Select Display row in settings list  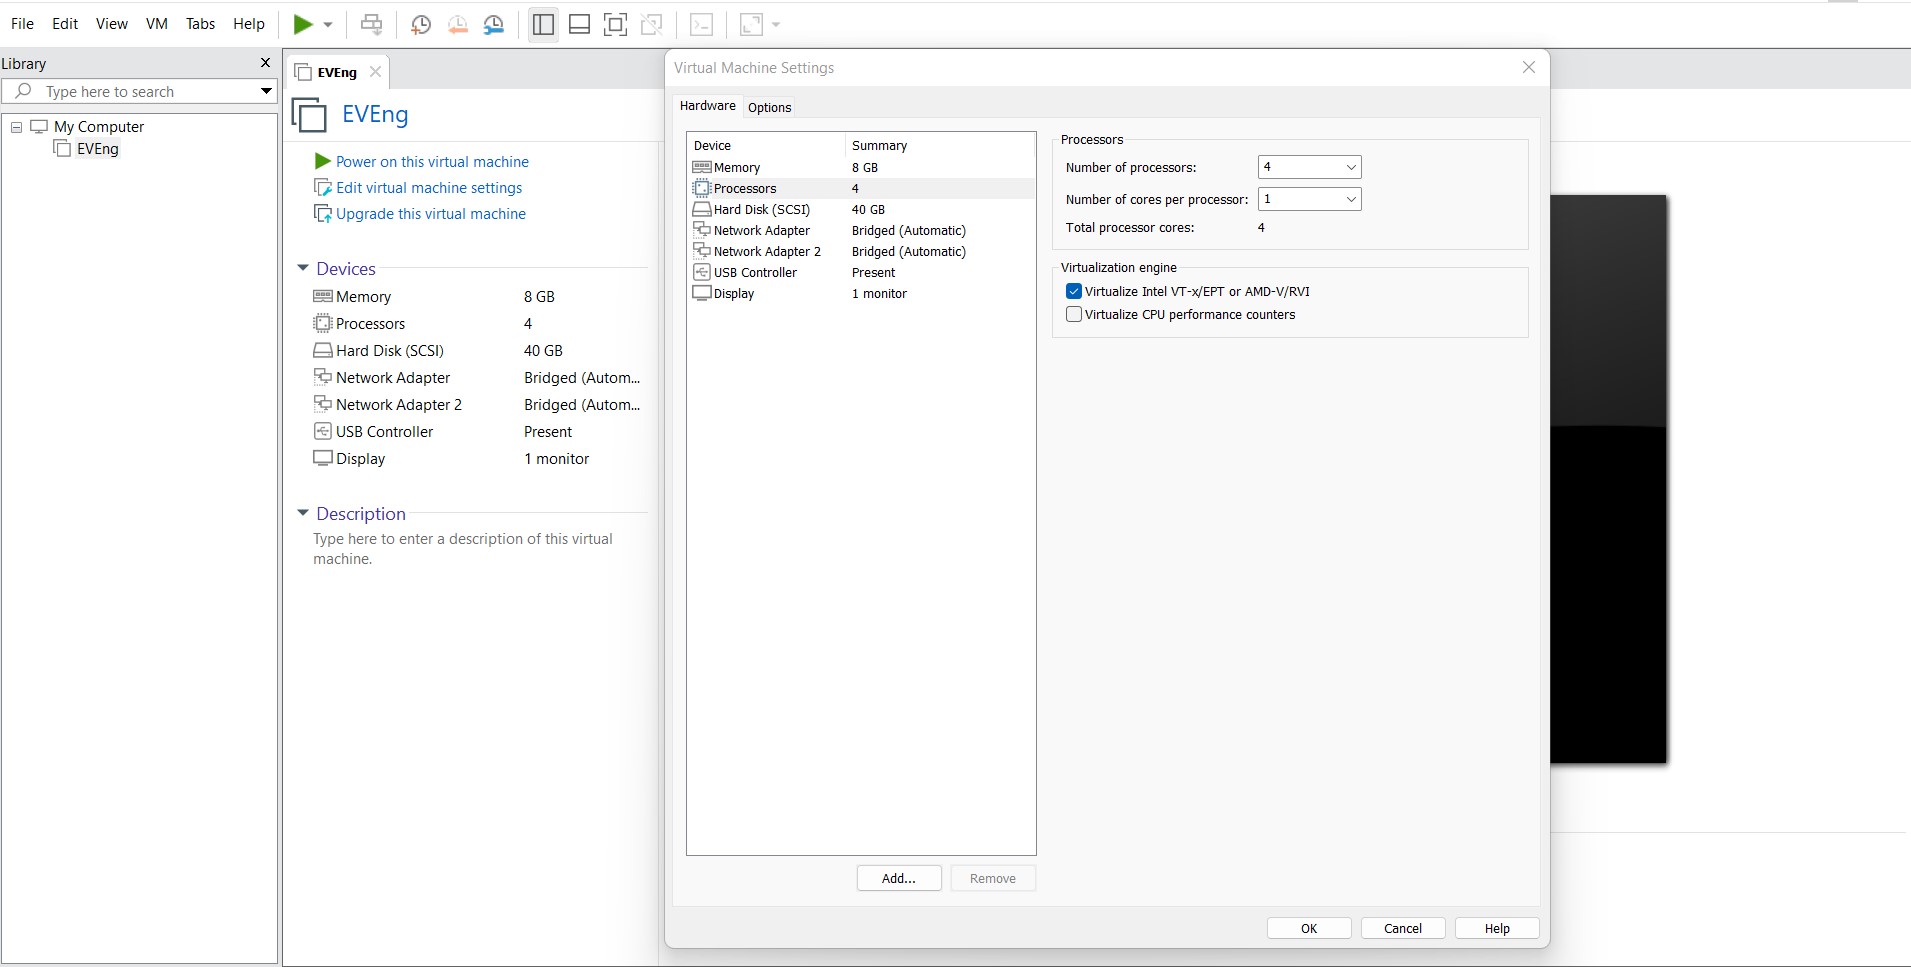point(861,293)
